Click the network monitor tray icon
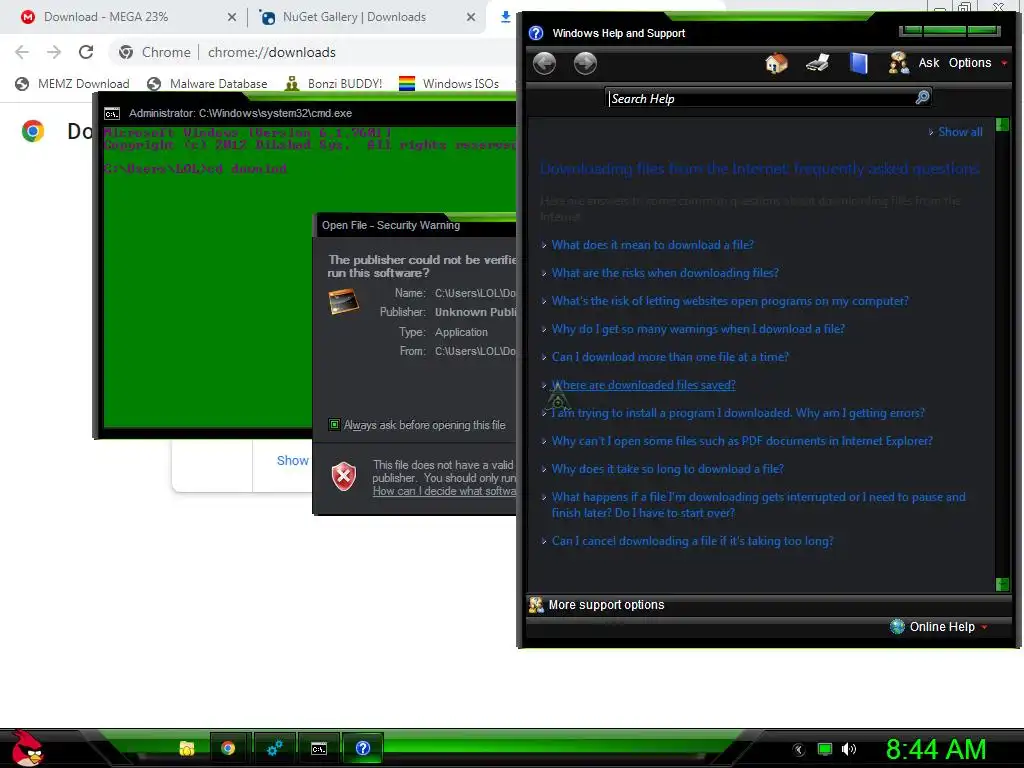The height and width of the screenshot is (768, 1024). point(825,749)
